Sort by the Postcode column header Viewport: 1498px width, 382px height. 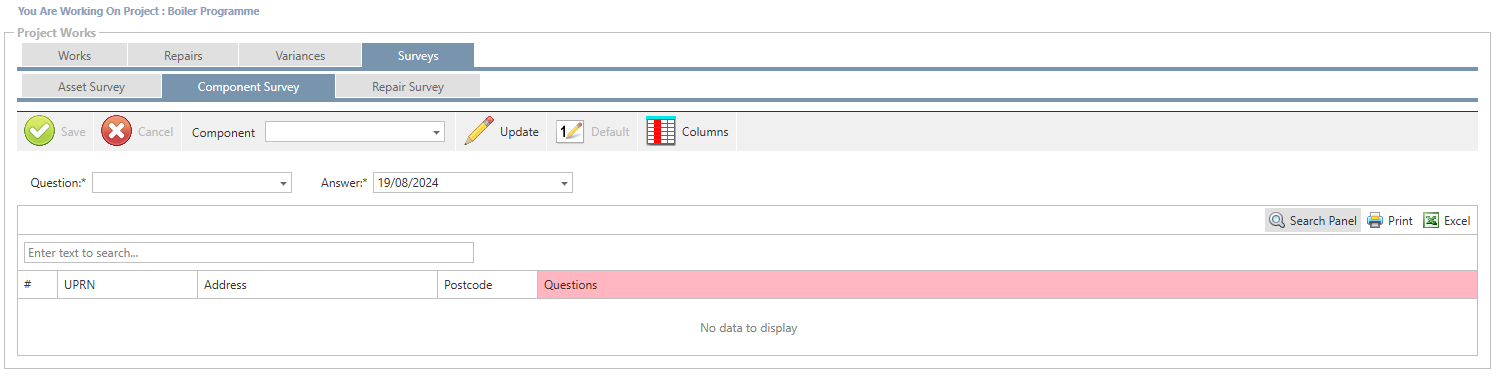click(488, 285)
